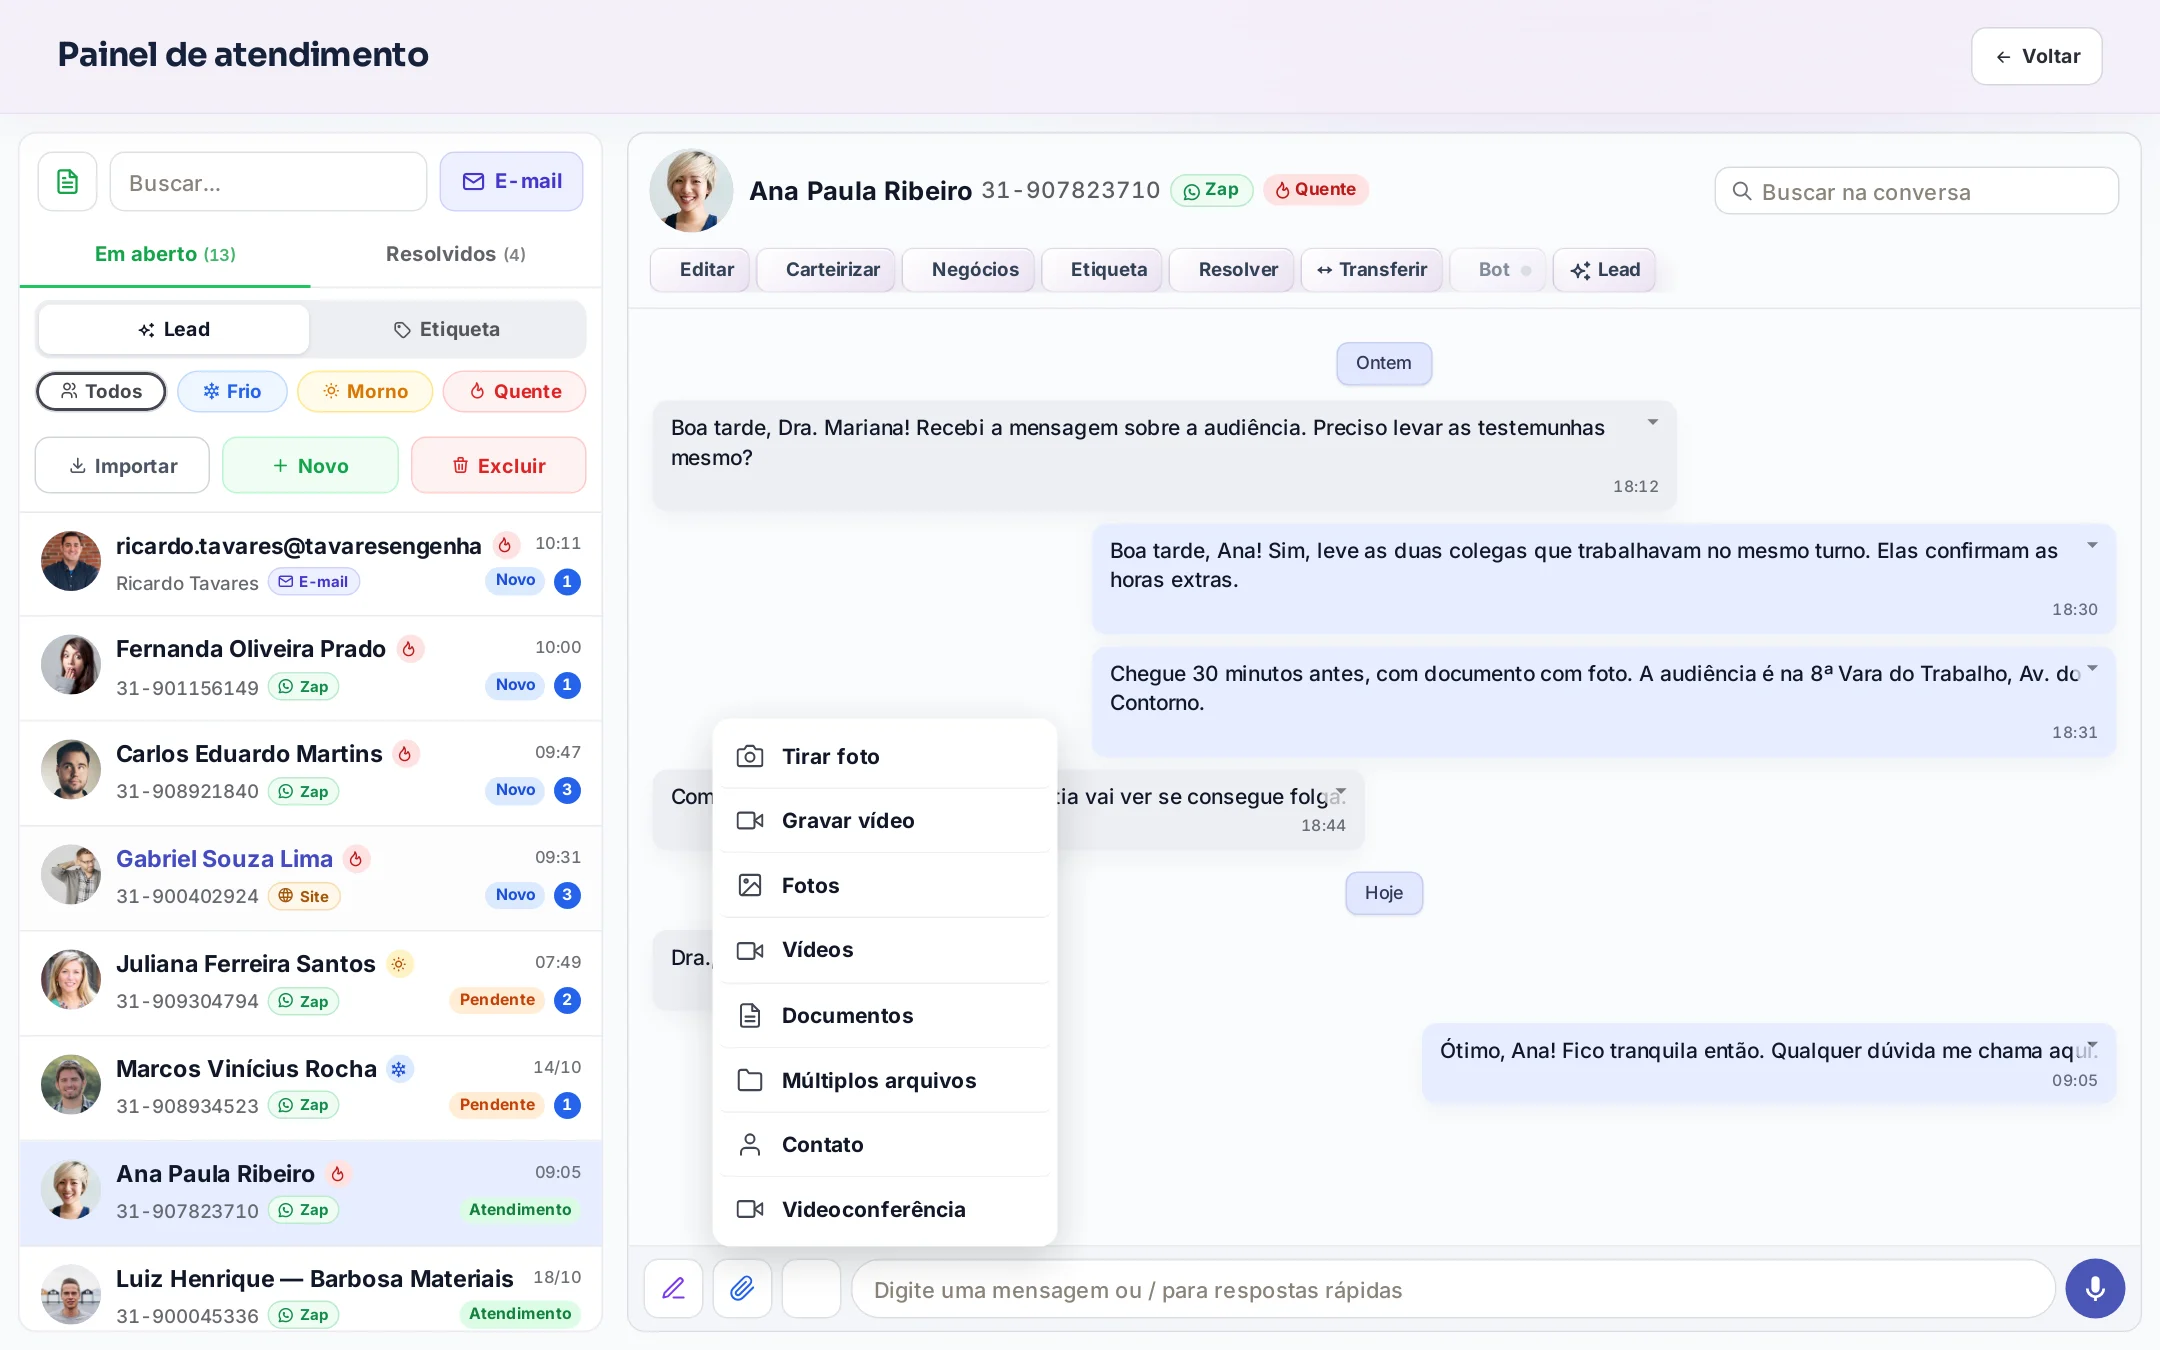Select the Morno lead filter

click(365, 391)
